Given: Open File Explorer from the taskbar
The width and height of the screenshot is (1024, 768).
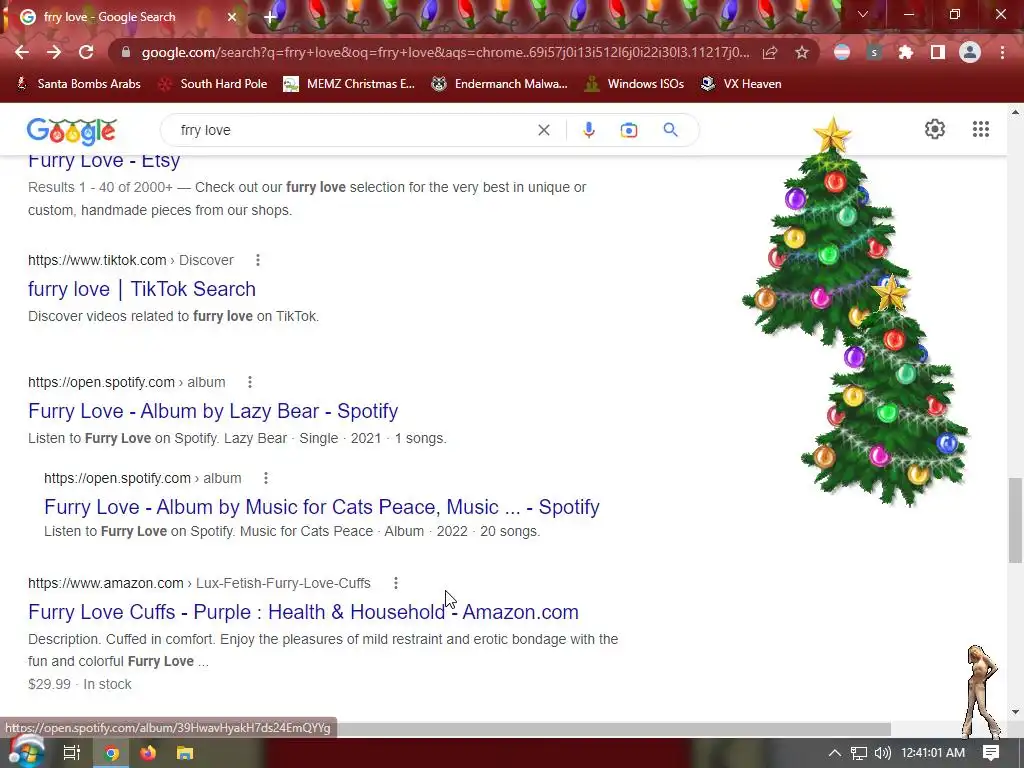Looking at the screenshot, I should coord(185,753).
